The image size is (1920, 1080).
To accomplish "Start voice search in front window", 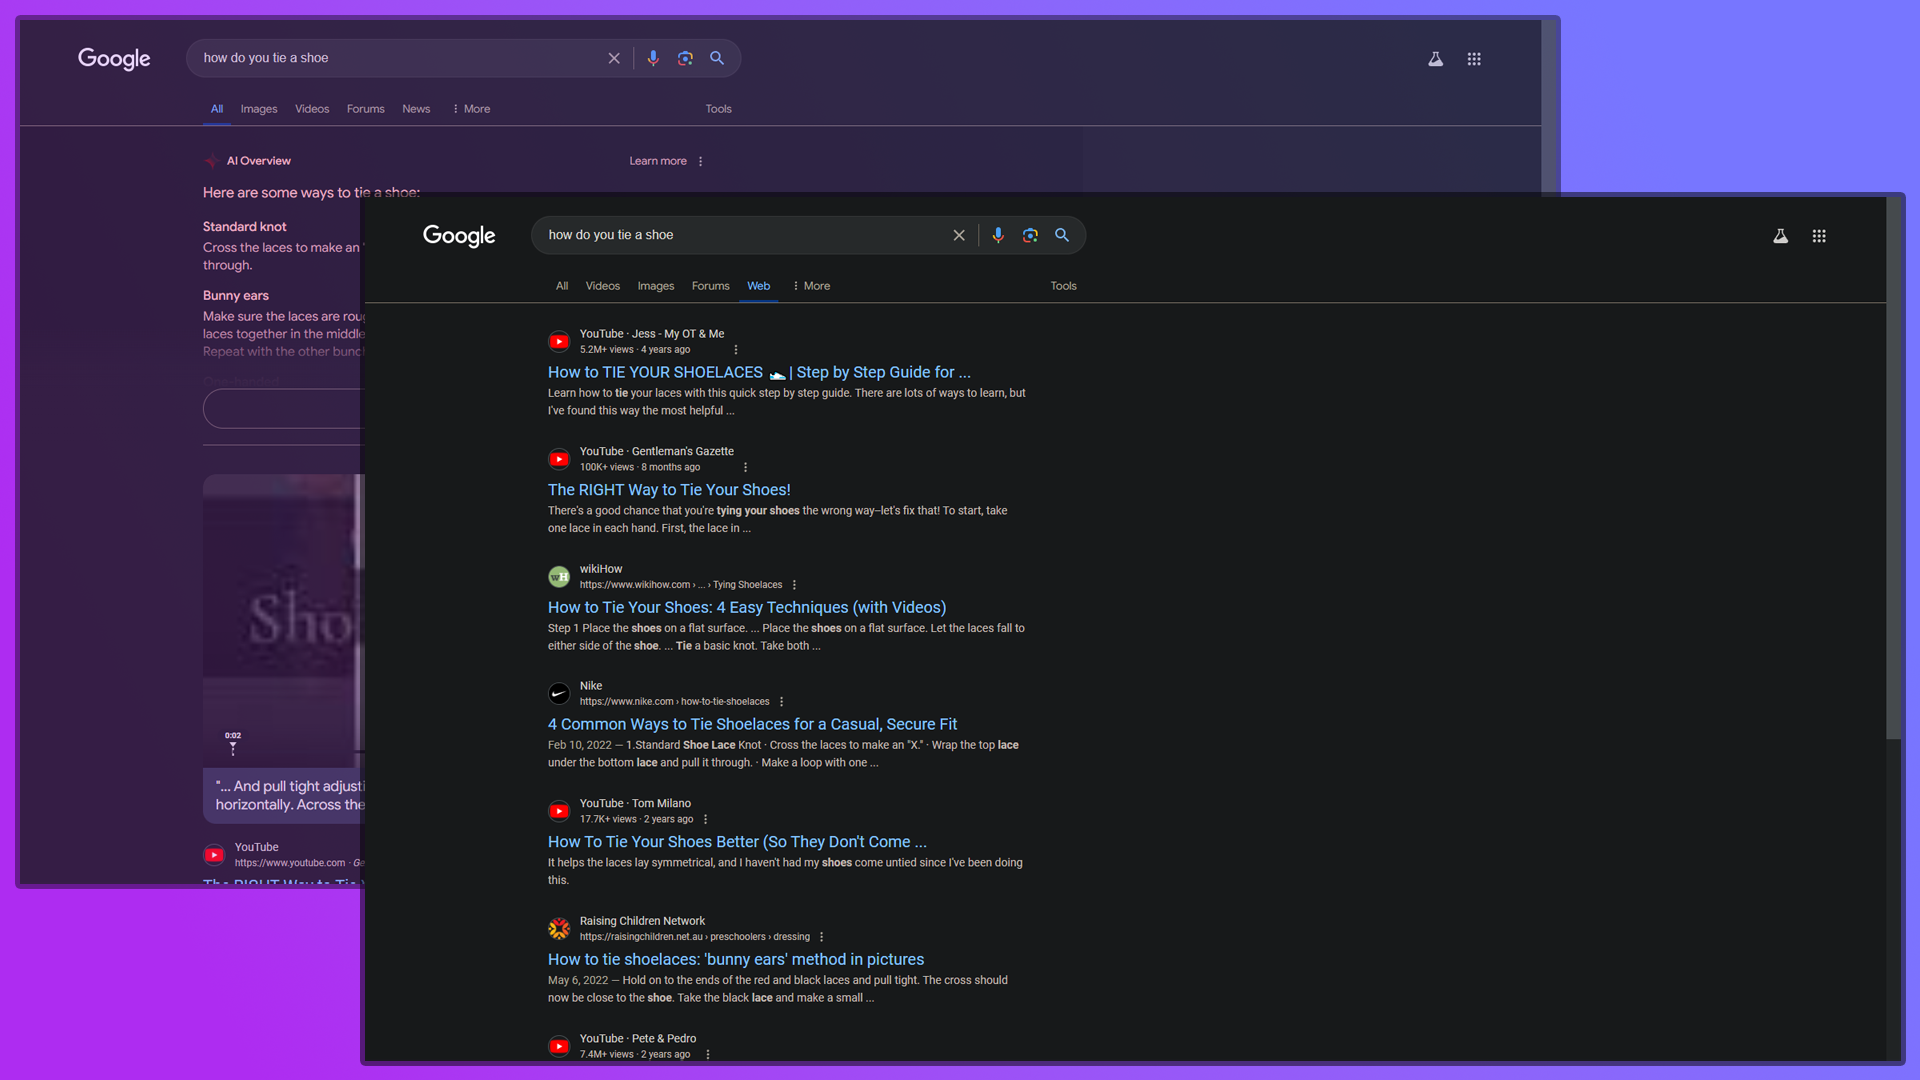I will coord(998,236).
